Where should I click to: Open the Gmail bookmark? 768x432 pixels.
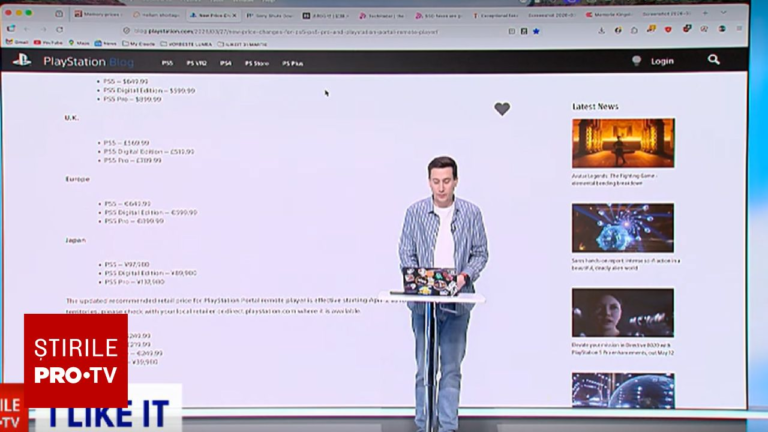pyautogui.click(x=17, y=43)
